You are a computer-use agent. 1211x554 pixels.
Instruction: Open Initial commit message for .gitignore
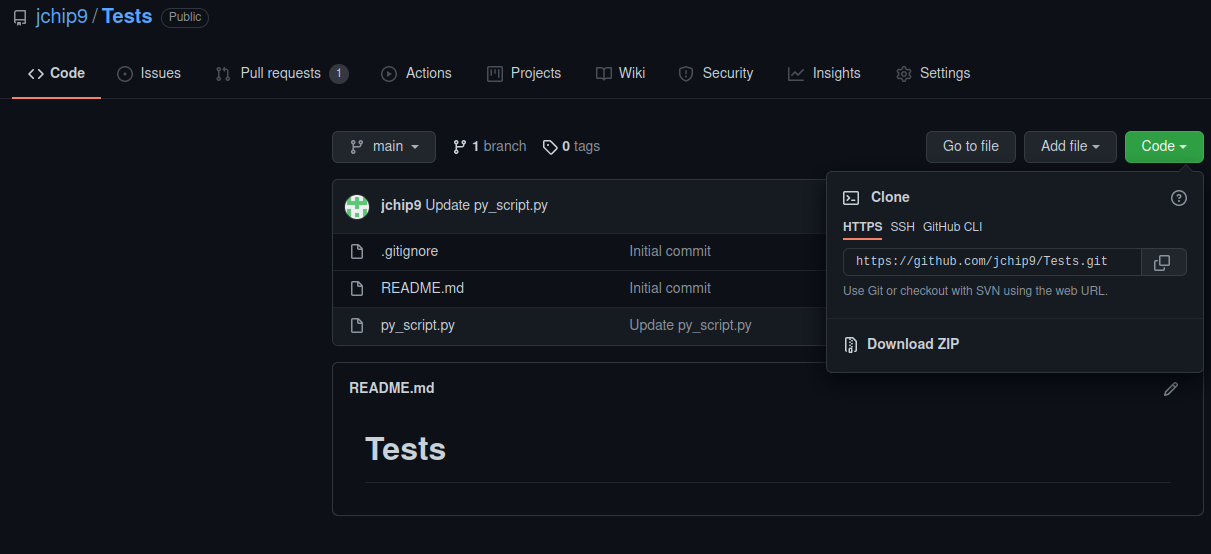tap(670, 251)
